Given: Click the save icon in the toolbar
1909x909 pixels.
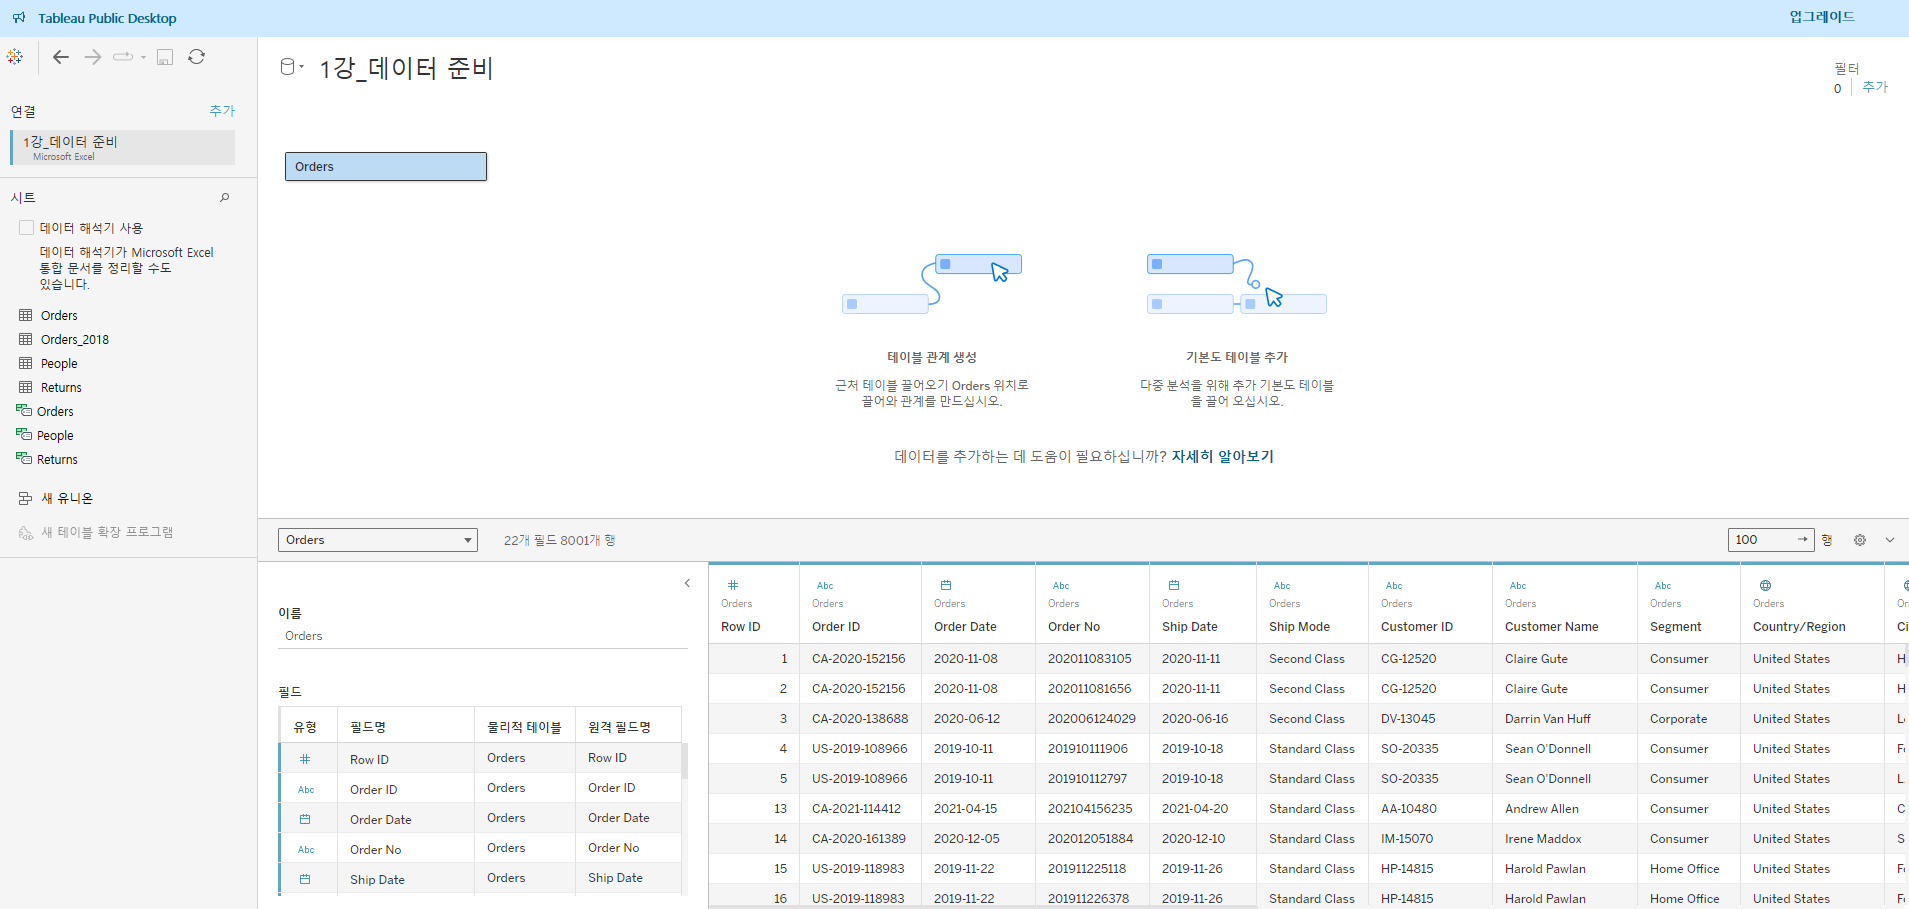Looking at the screenshot, I should [x=165, y=57].
